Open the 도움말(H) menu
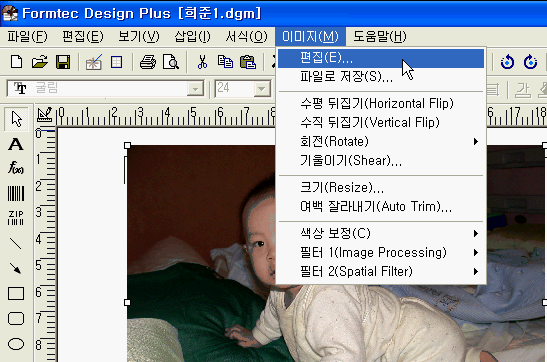The height and width of the screenshot is (362, 547). 380,36
